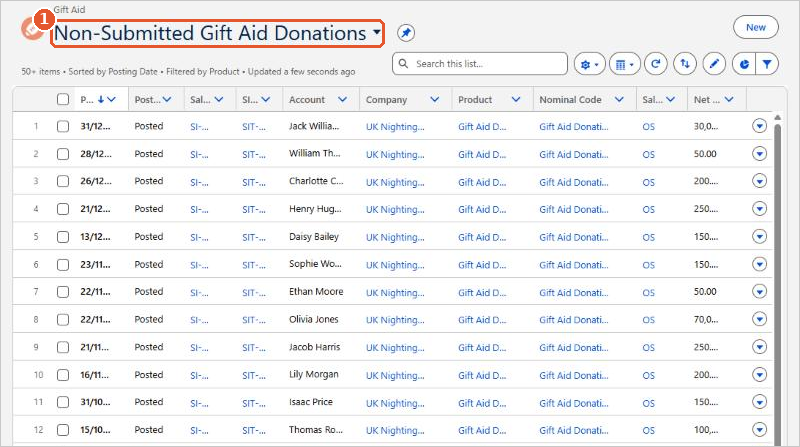Show the charts panel
The width and height of the screenshot is (800, 447).
point(744,64)
